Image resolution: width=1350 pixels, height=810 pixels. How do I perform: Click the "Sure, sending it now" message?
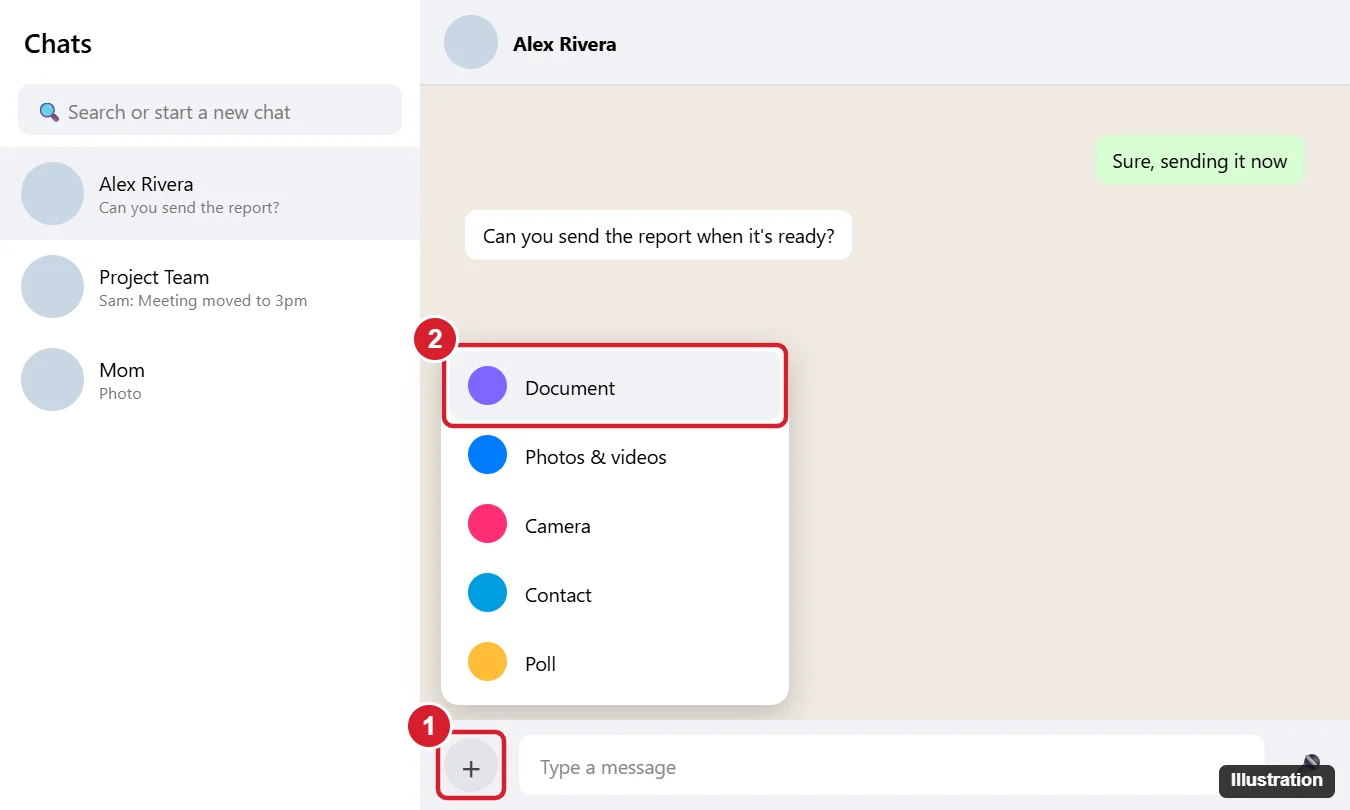(x=1200, y=160)
